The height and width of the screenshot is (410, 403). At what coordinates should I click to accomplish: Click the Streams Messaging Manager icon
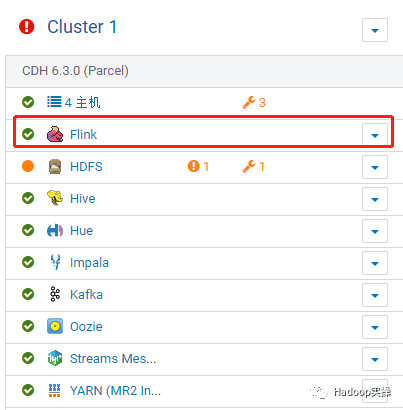(x=55, y=358)
